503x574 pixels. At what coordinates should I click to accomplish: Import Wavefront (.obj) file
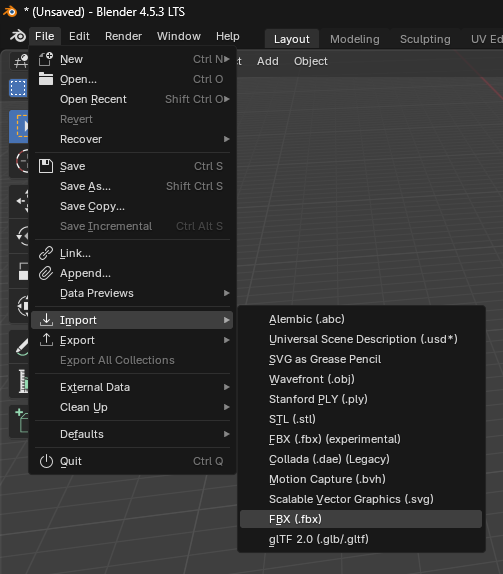coord(361,379)
